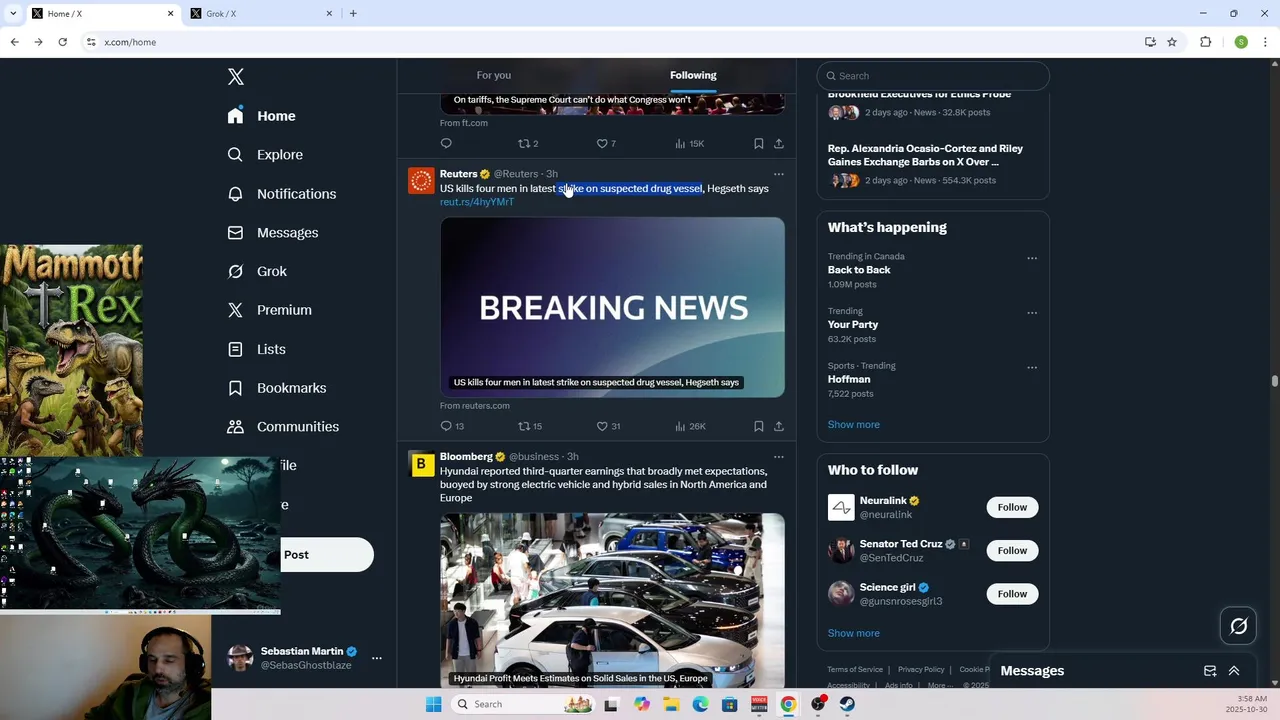Open Messages from the sidebar
Viewport: 1280px width, 720px height.
coord(273,233)
